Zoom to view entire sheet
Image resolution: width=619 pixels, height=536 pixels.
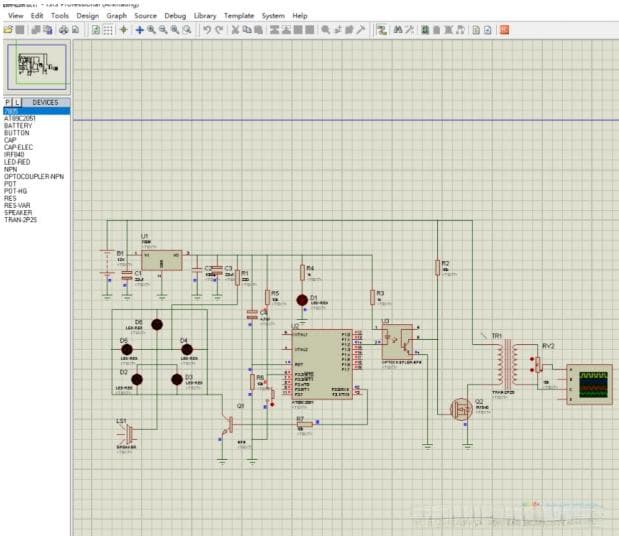(175, 30)
